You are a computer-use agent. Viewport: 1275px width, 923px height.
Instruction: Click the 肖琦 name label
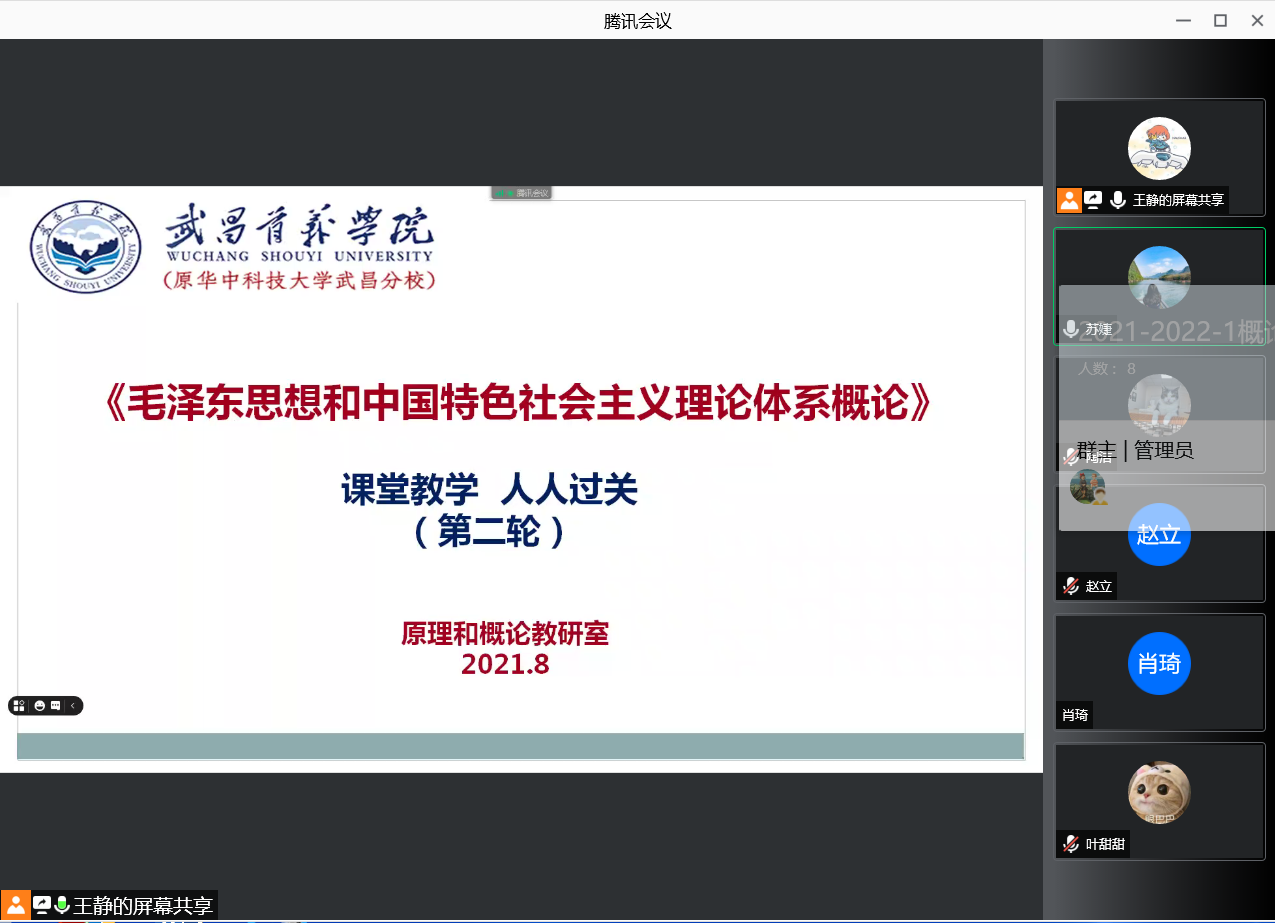pyautogui.click(x=1075, y=715)
